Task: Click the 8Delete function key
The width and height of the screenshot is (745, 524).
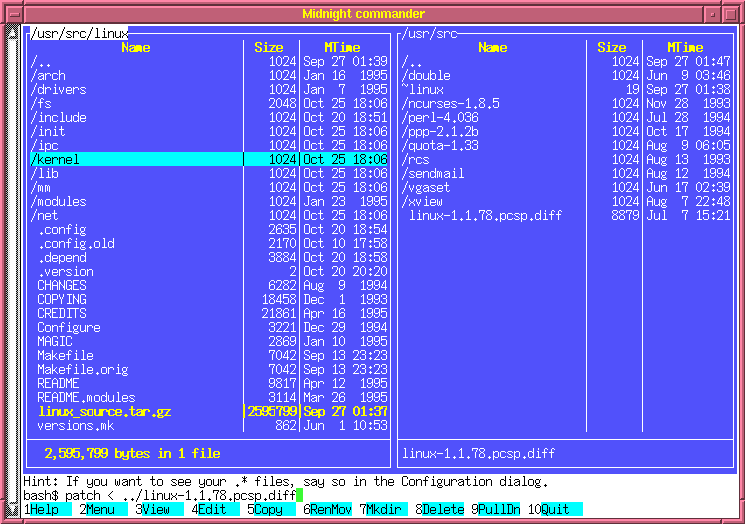Action: pos(439,509)
